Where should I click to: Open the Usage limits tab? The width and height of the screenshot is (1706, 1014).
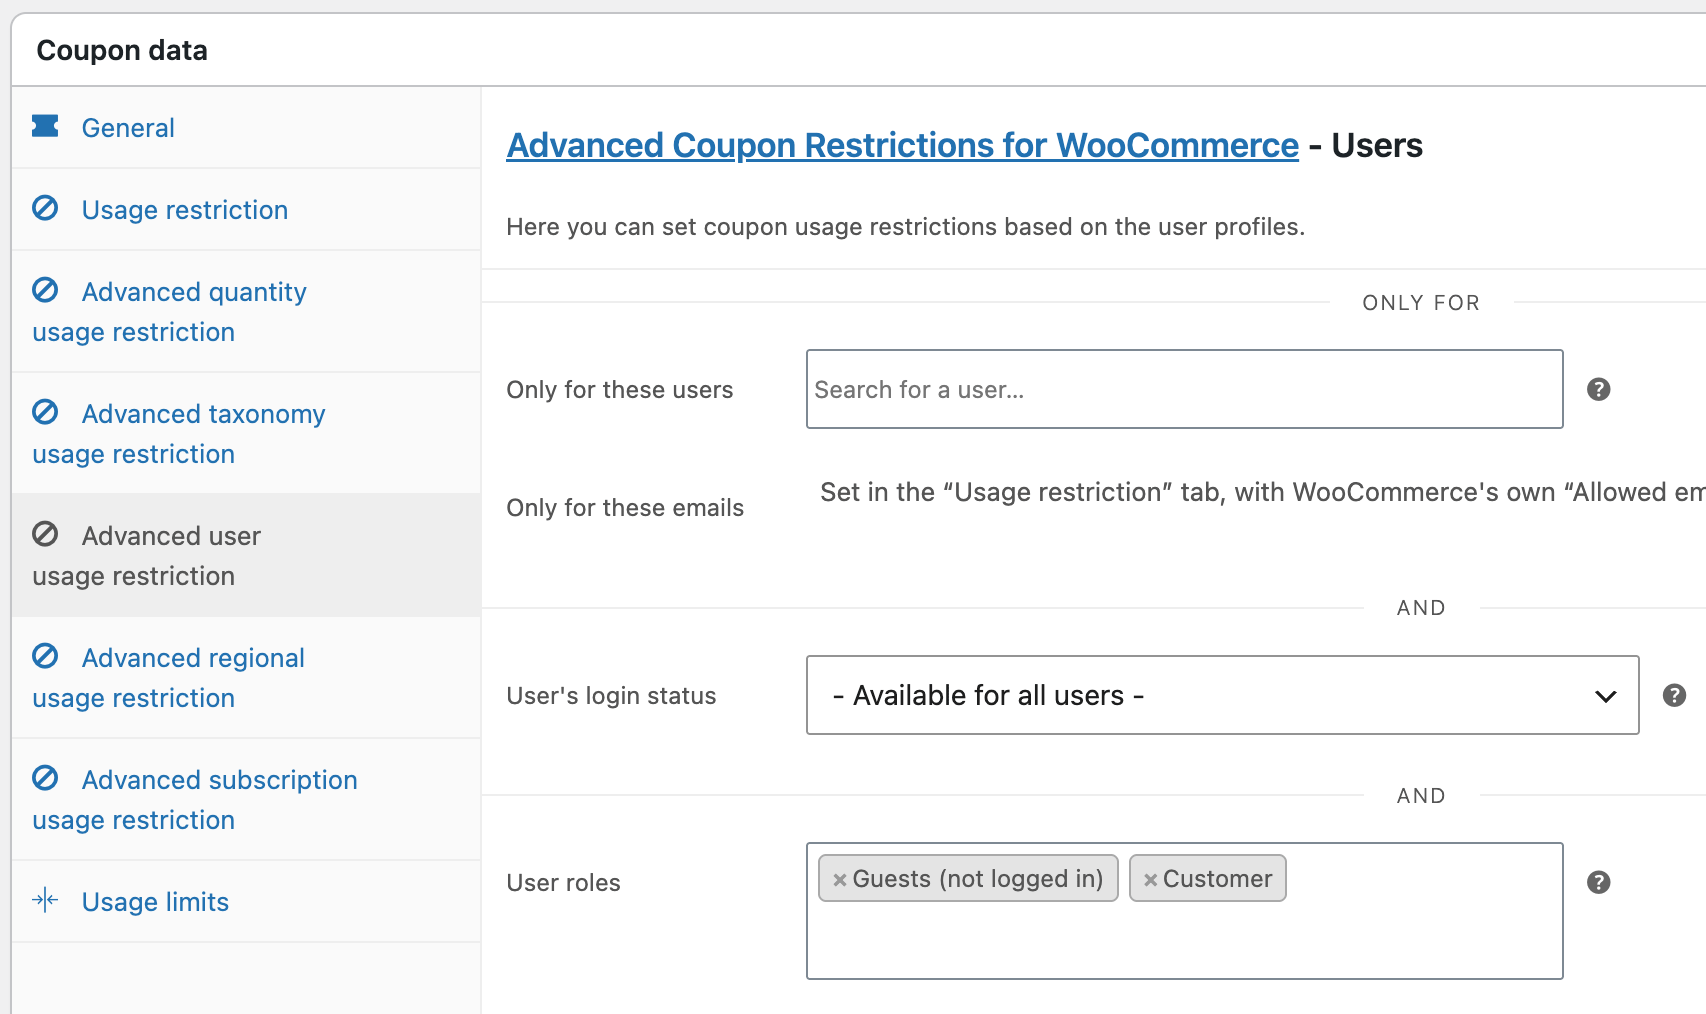pos(246,902)
